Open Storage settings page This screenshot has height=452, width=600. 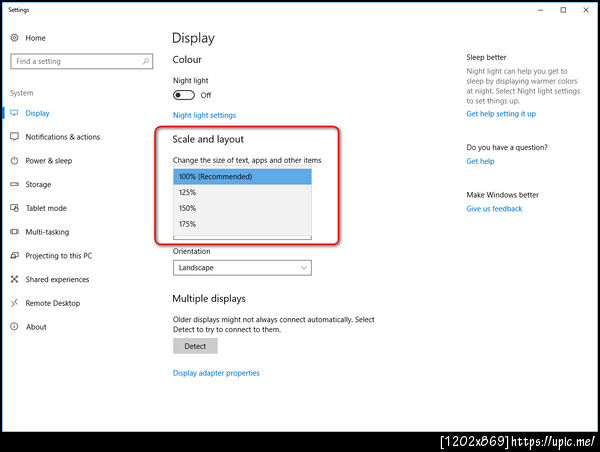tap(38, 184)
